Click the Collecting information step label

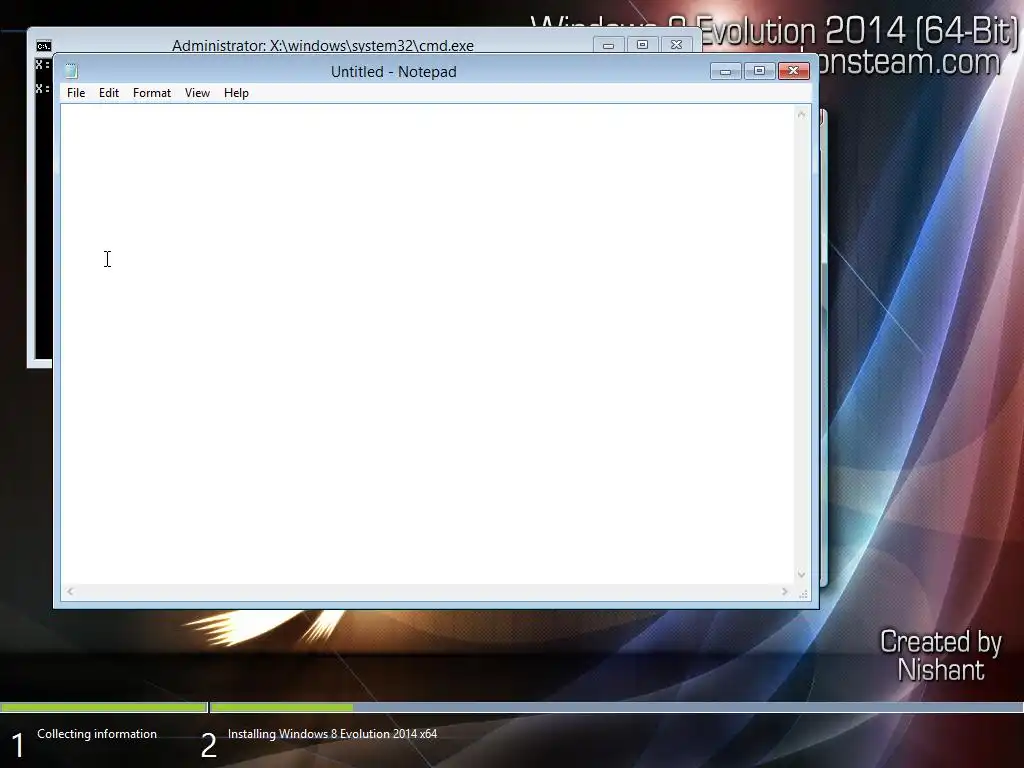[x=97, y=734]
